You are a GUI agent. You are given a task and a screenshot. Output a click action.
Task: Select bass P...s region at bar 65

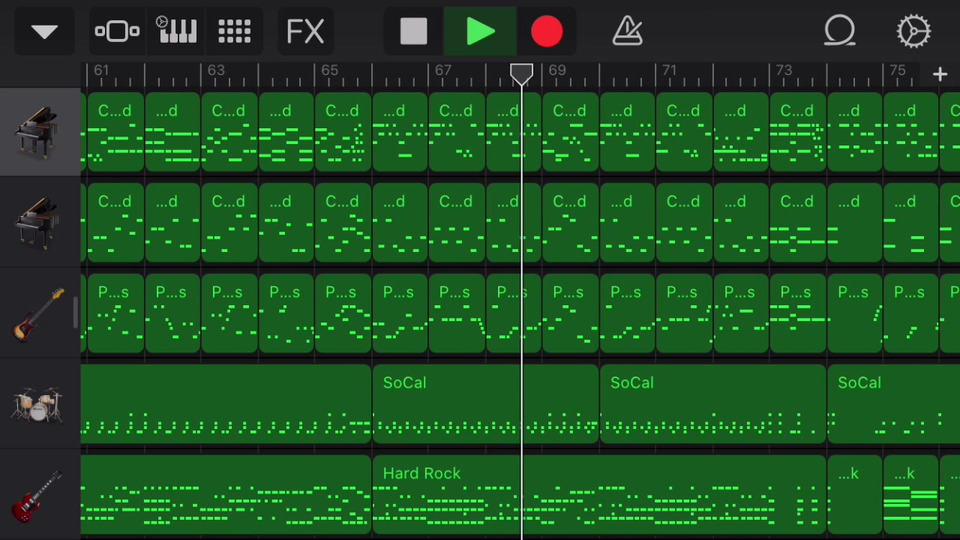(343, 313)
